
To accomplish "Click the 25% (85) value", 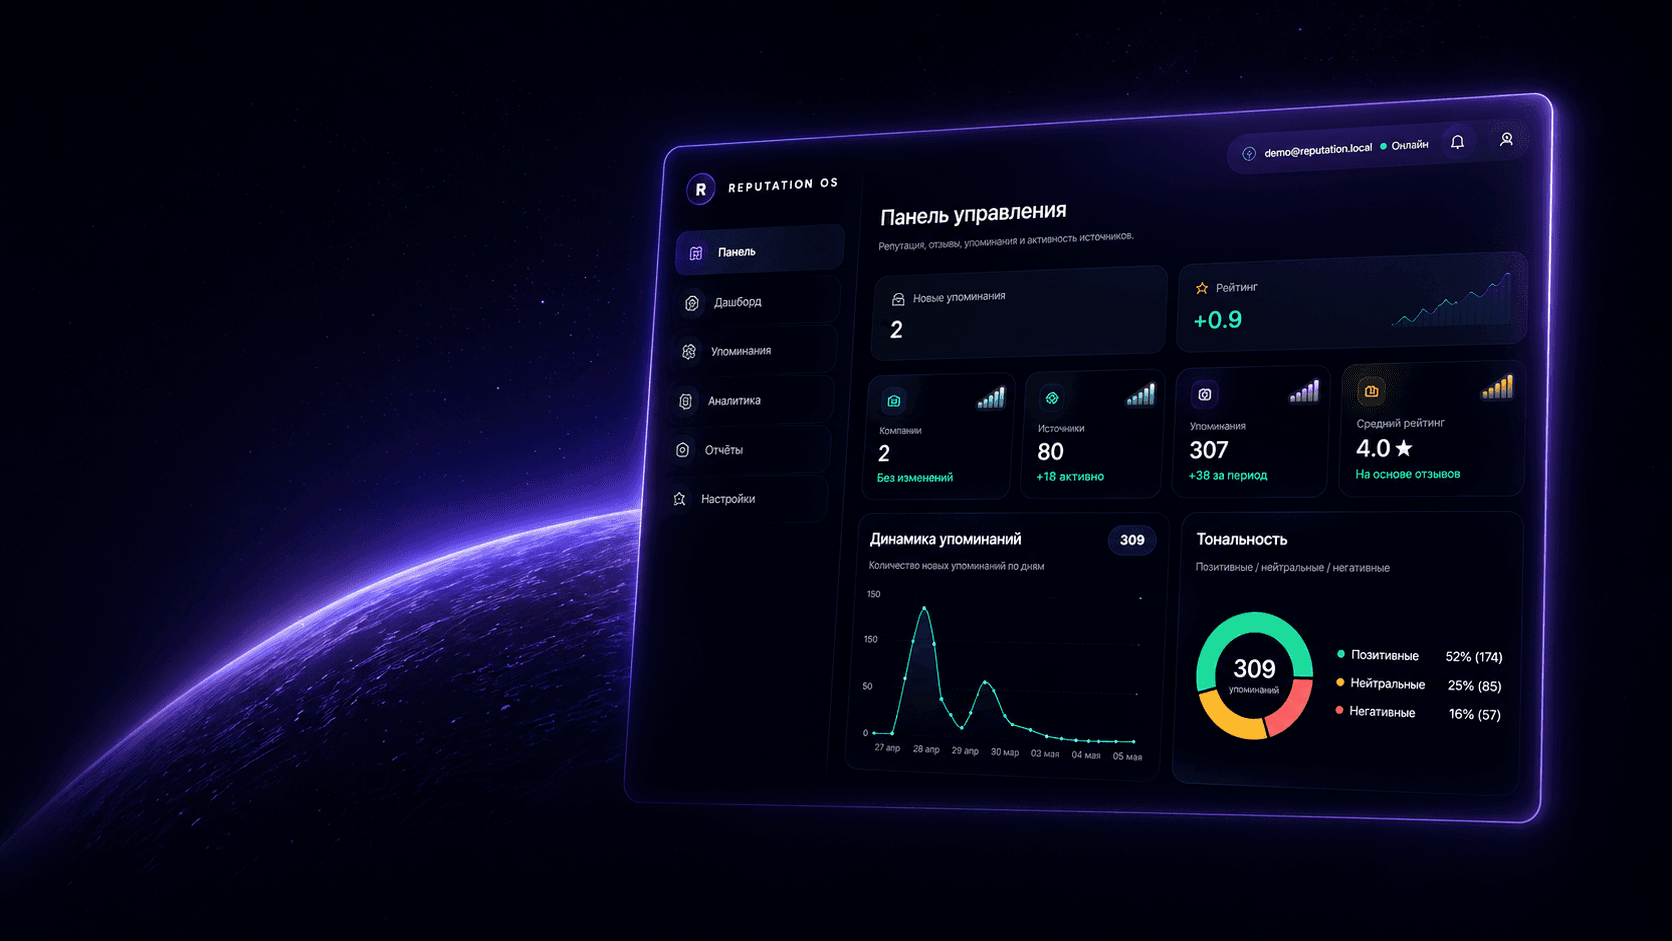I will (1474, 686).
